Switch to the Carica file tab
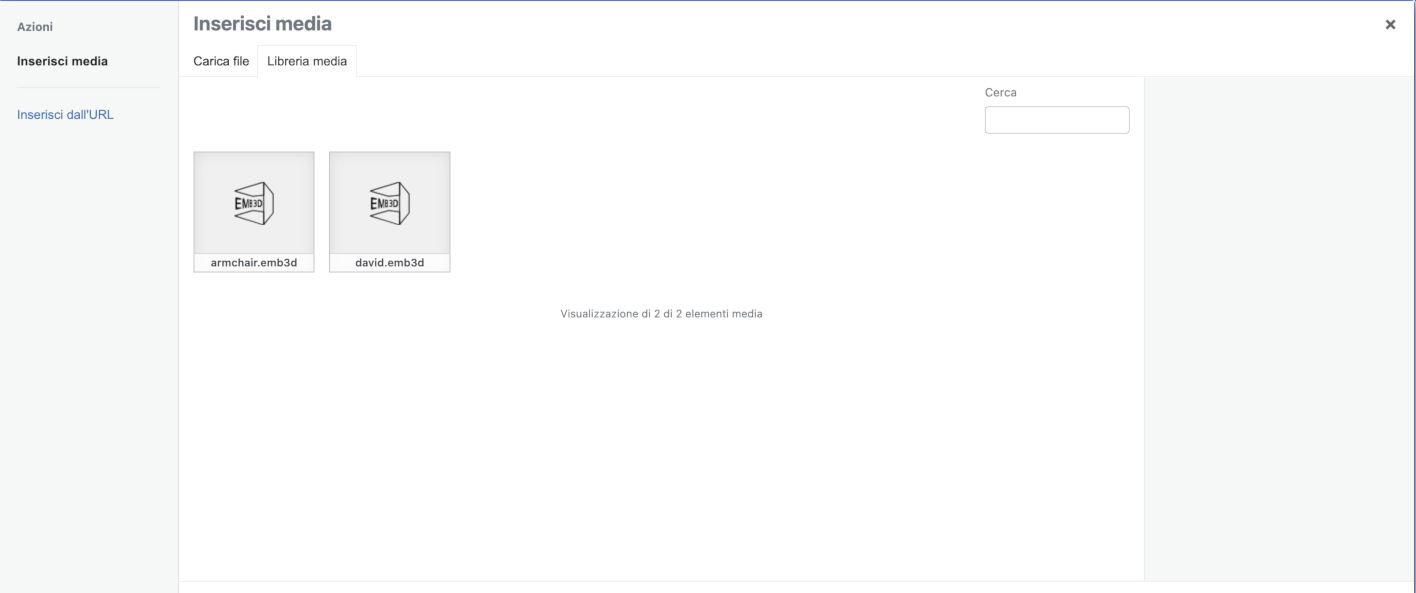Viewport: 1416px width, 593px height. click(221, 61)
